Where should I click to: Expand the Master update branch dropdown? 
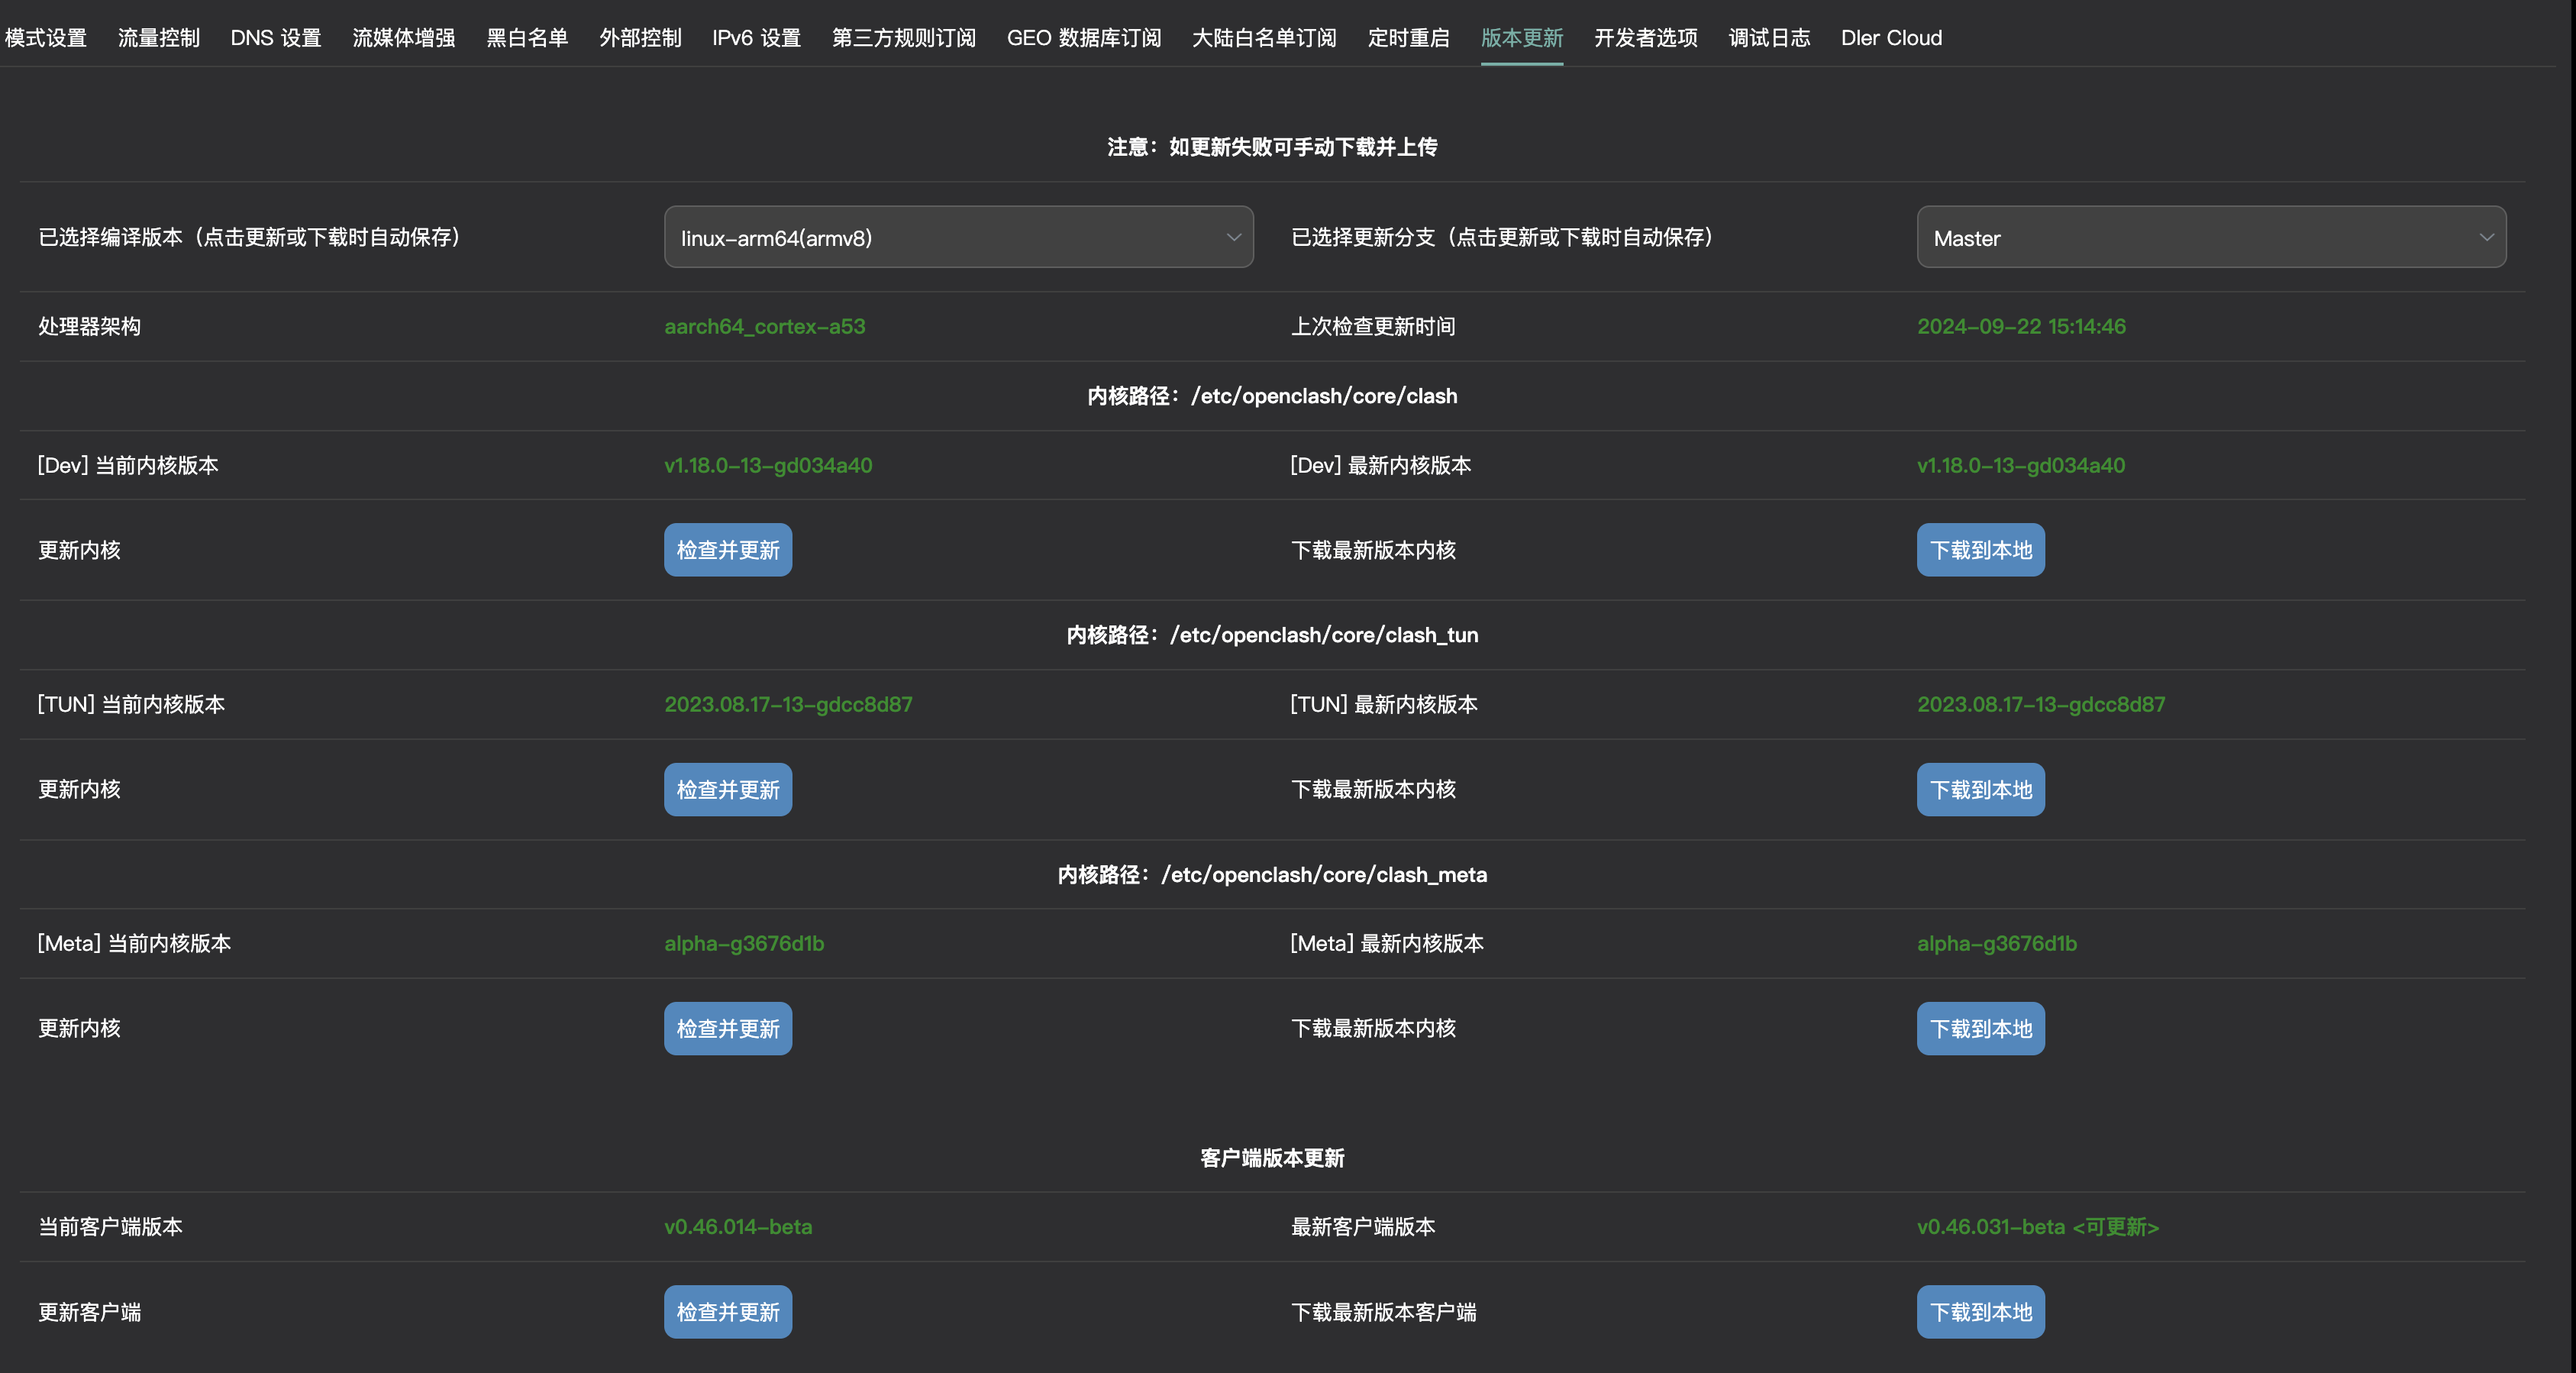point(2210,238)
